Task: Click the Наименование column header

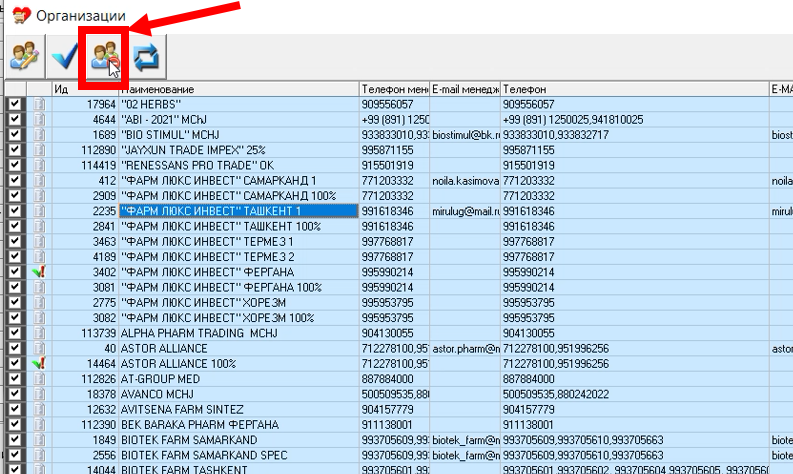Action: pyautogui.click(x=239, y=89)
